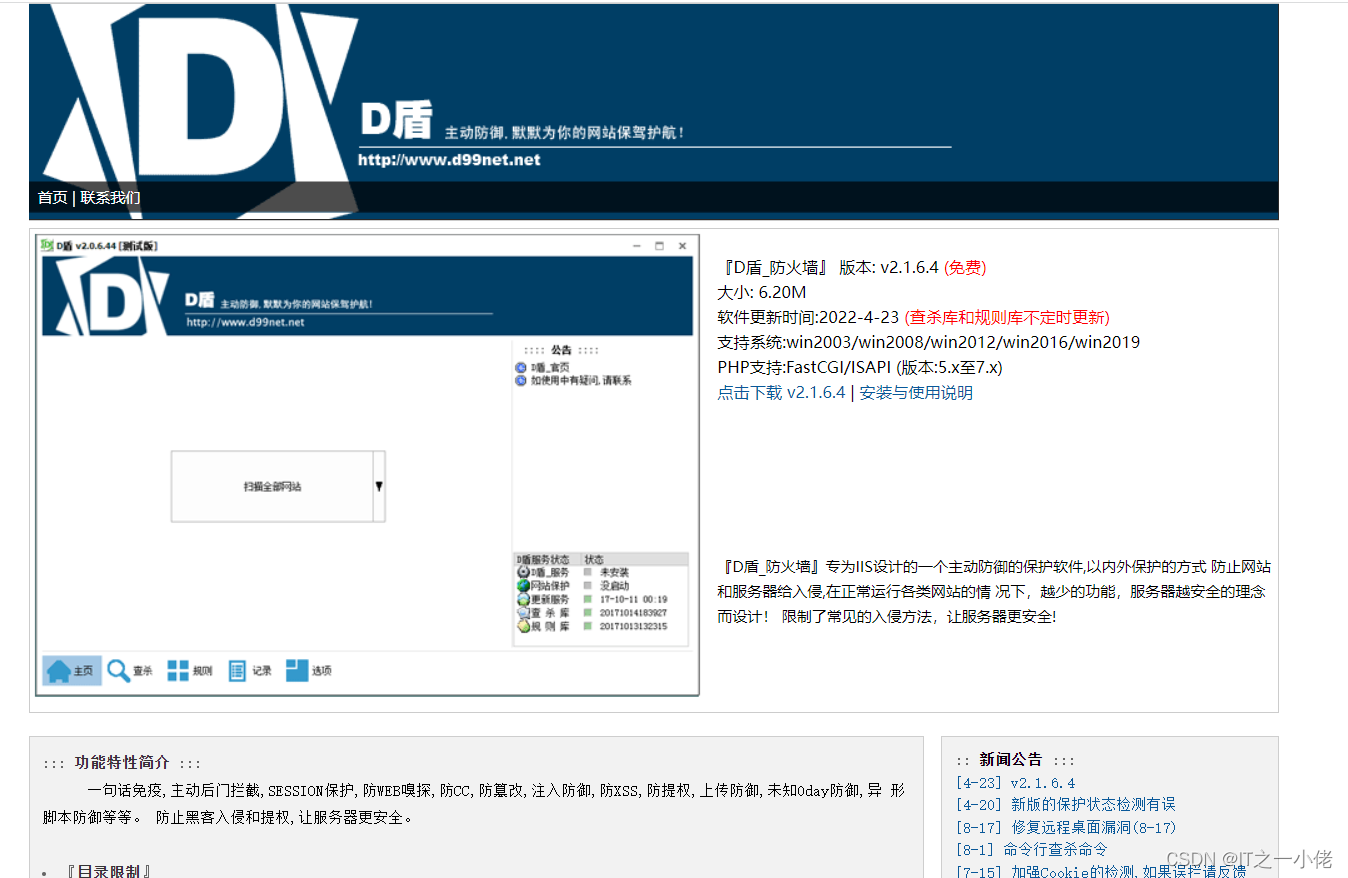Open the 查杀 magnifier tab in the D盾 window
The width and height of the screenshot is (1348, 878).
click(131, 671)
